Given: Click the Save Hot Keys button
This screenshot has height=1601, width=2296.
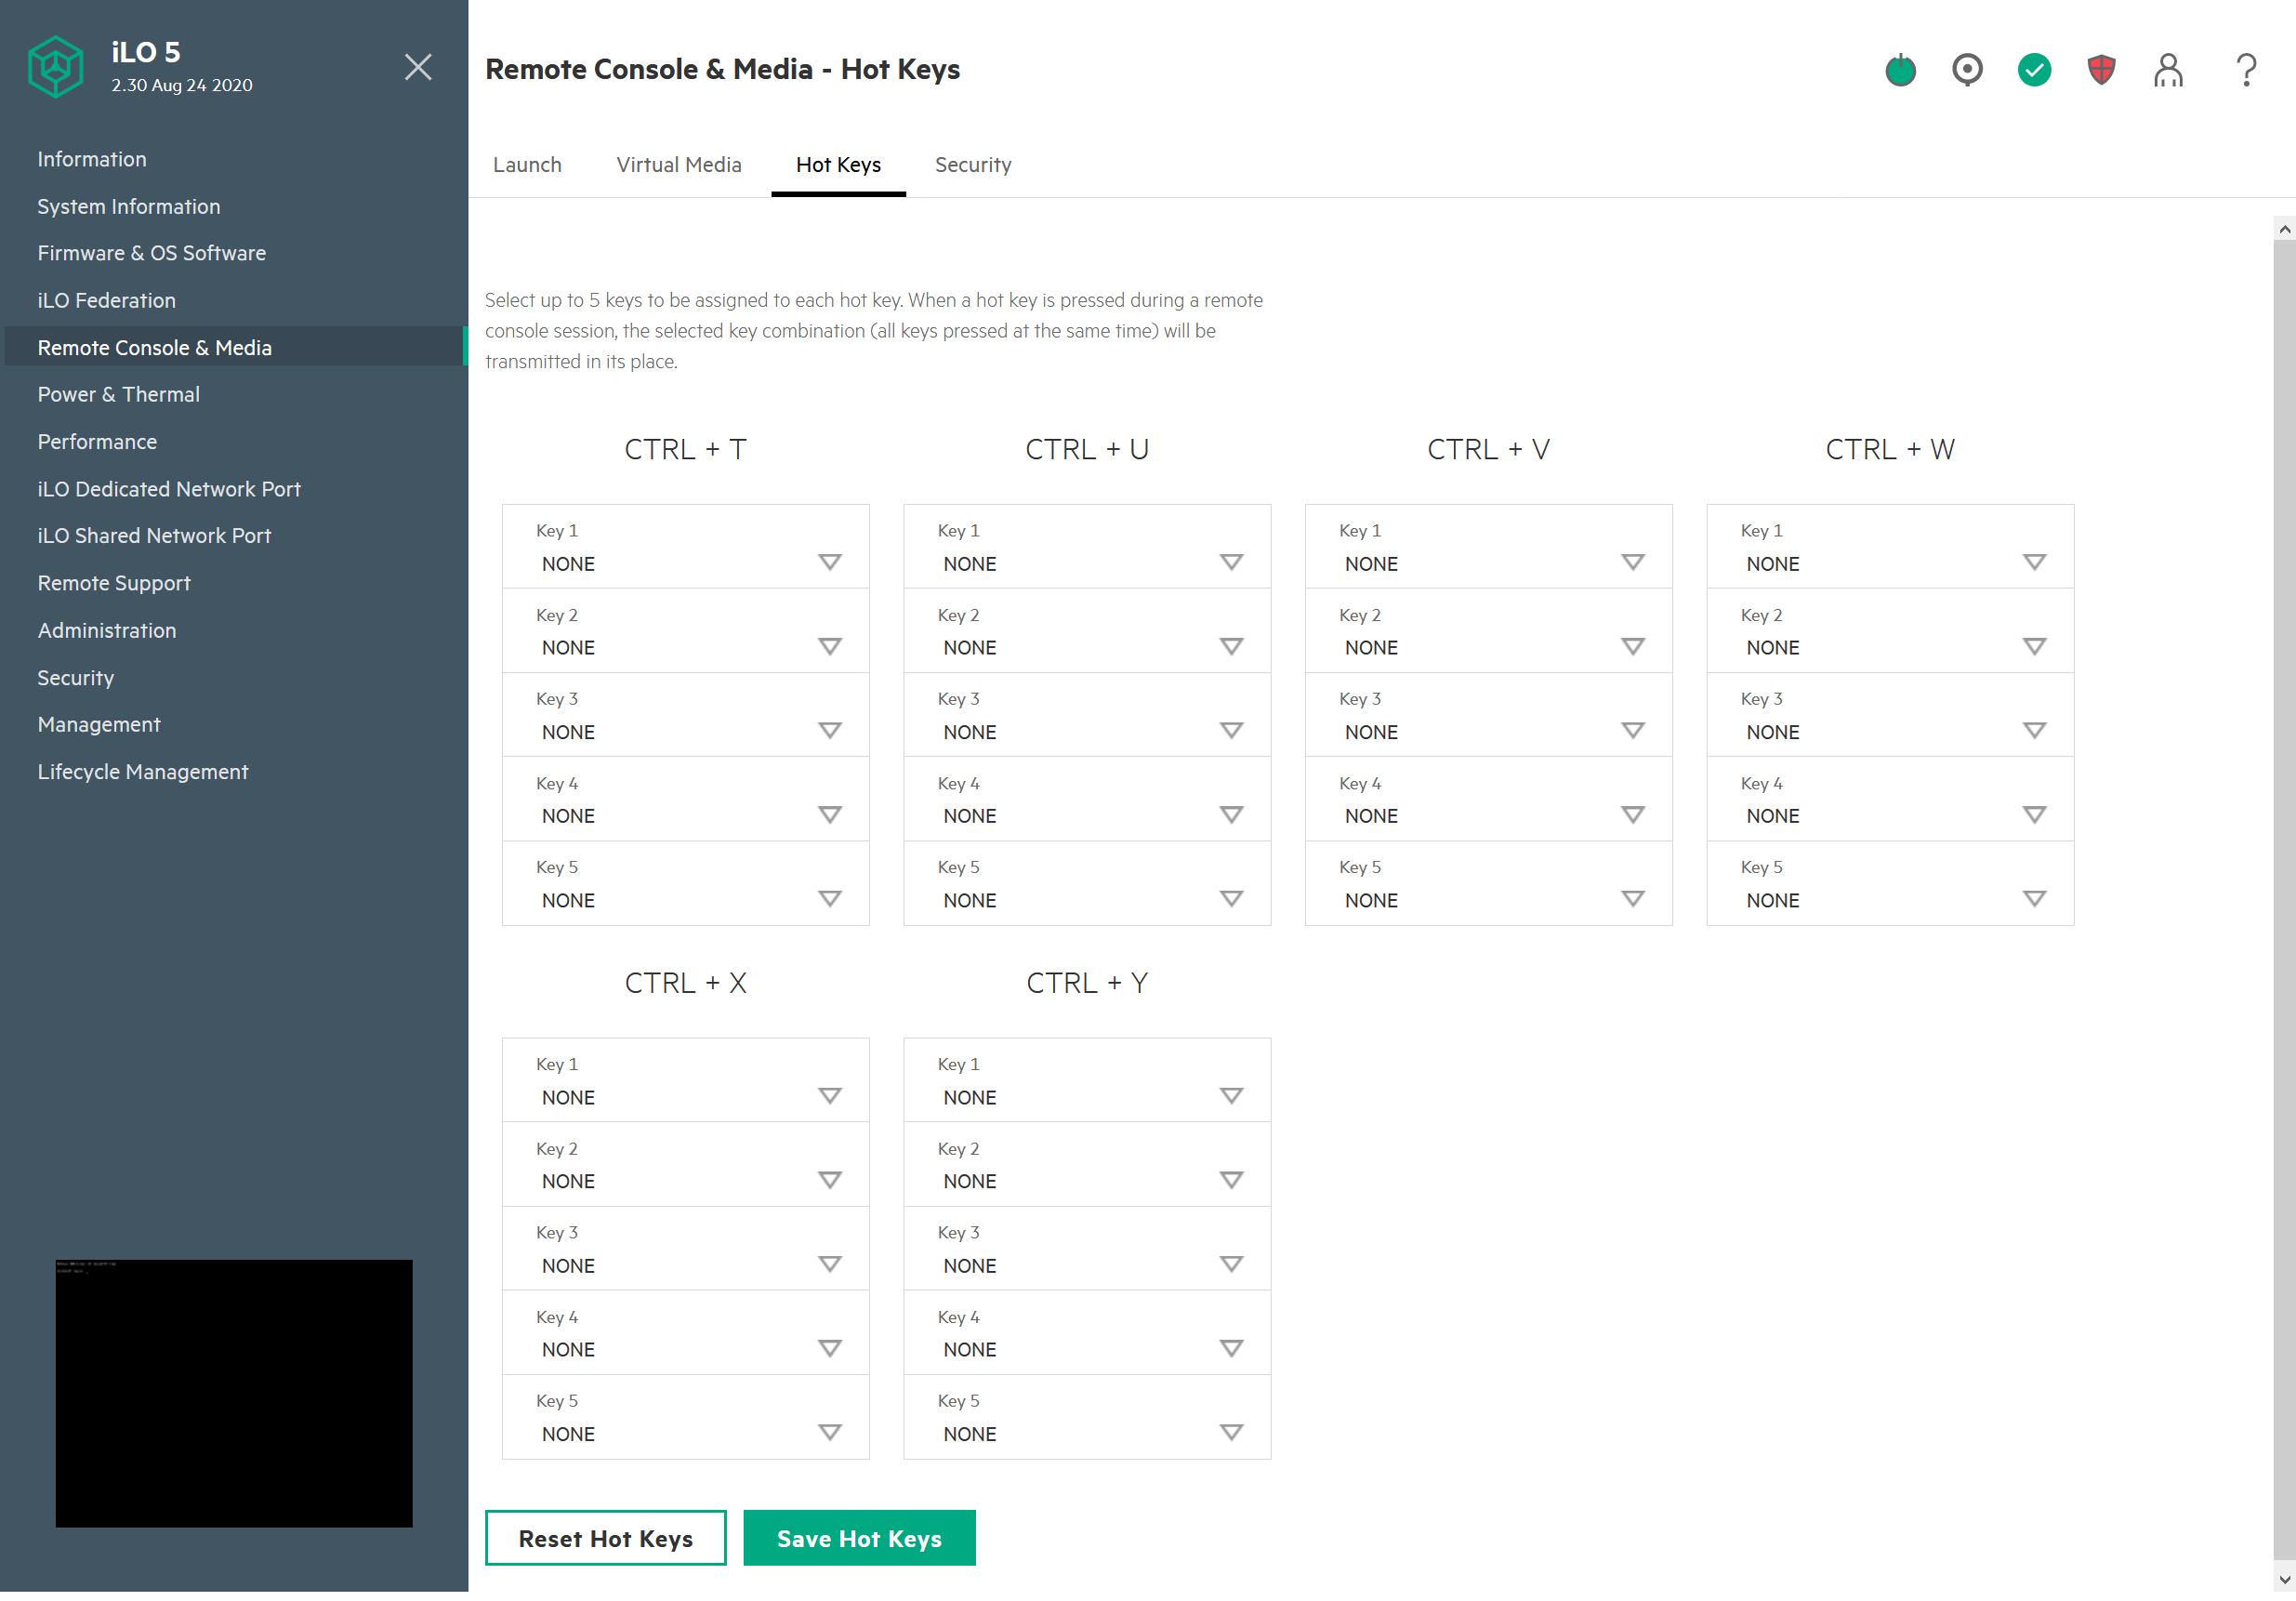Looking at the screenshot, I should click(x=859, y=1538).
